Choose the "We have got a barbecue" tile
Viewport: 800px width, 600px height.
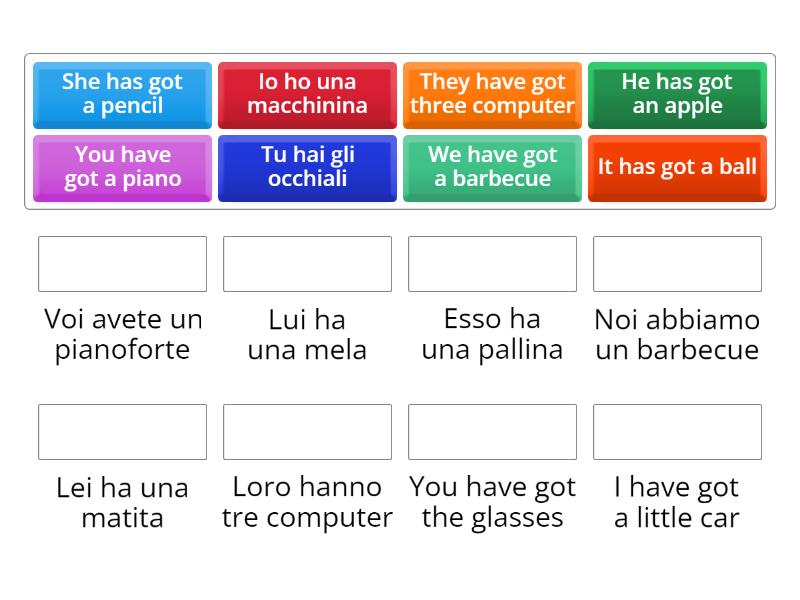click(491, 167)
